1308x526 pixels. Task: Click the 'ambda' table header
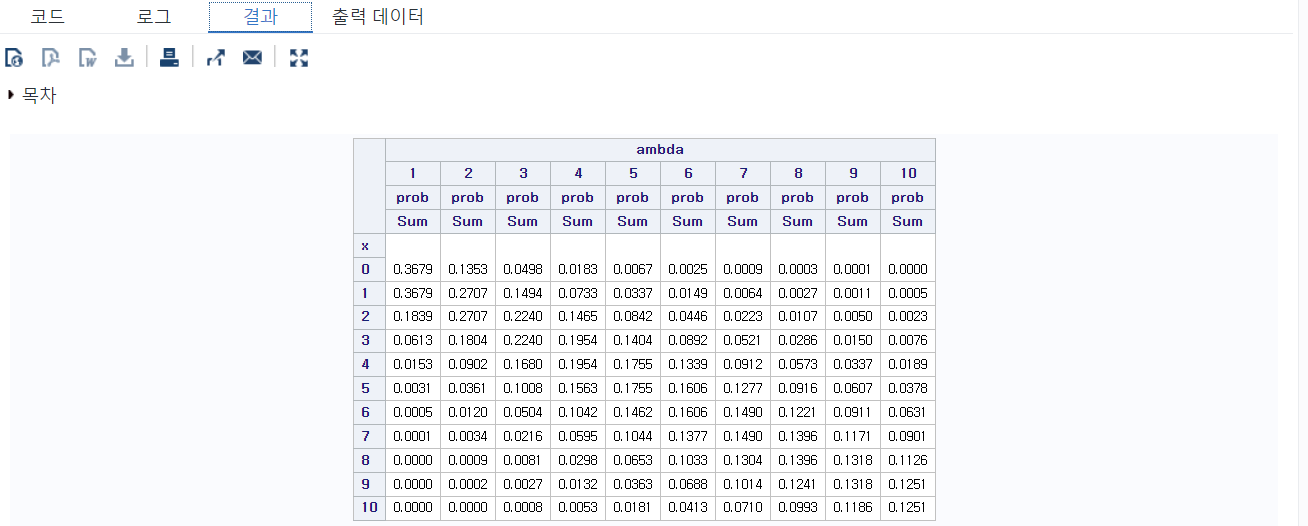point(660,150)
